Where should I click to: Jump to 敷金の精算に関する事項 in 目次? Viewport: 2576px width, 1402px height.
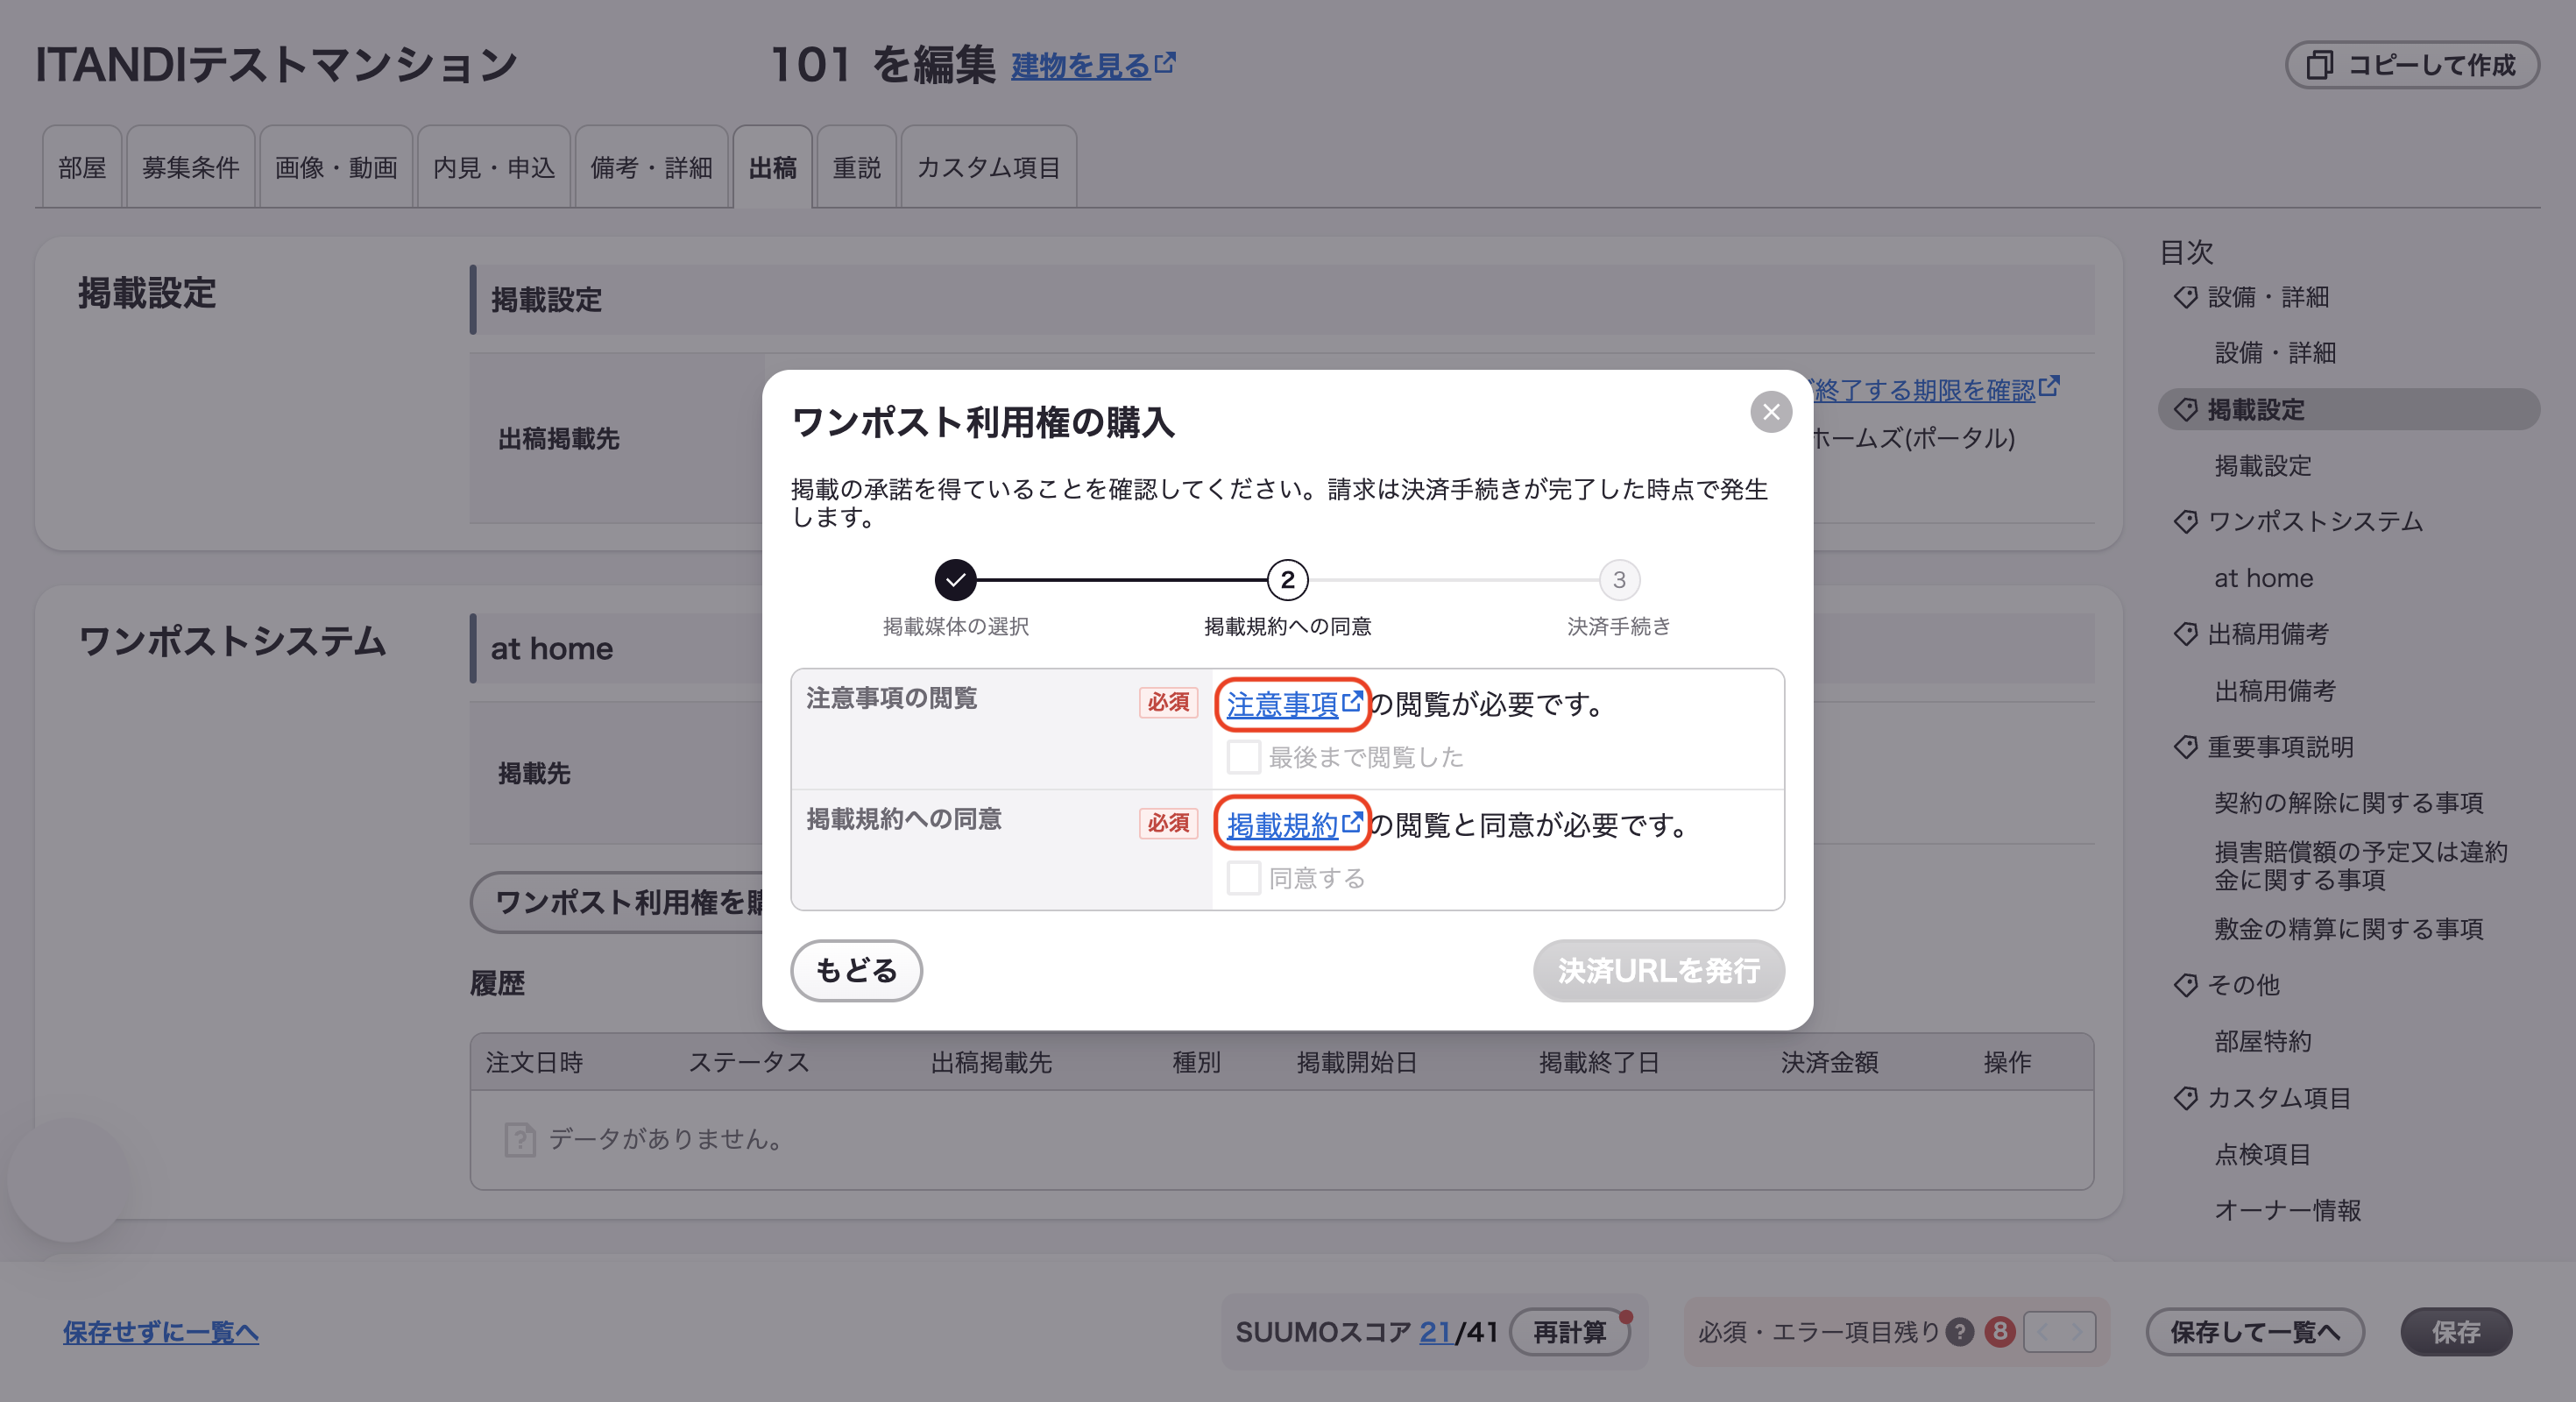pos(2348,928)
